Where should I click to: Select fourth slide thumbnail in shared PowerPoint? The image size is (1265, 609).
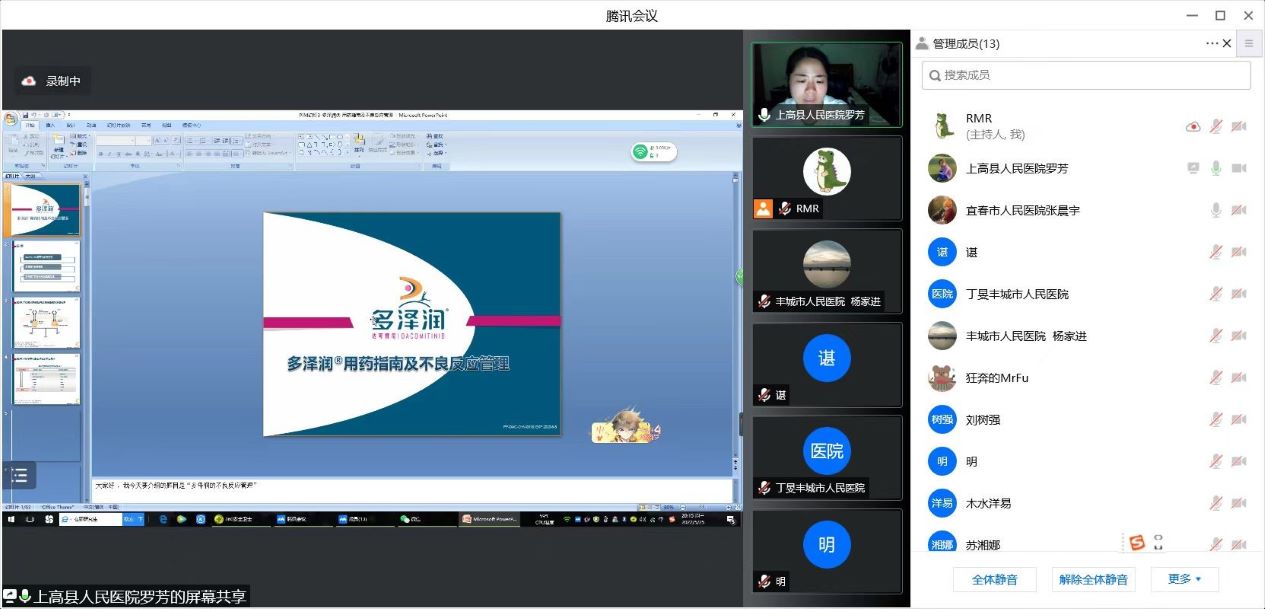click(x=46, y=379)
